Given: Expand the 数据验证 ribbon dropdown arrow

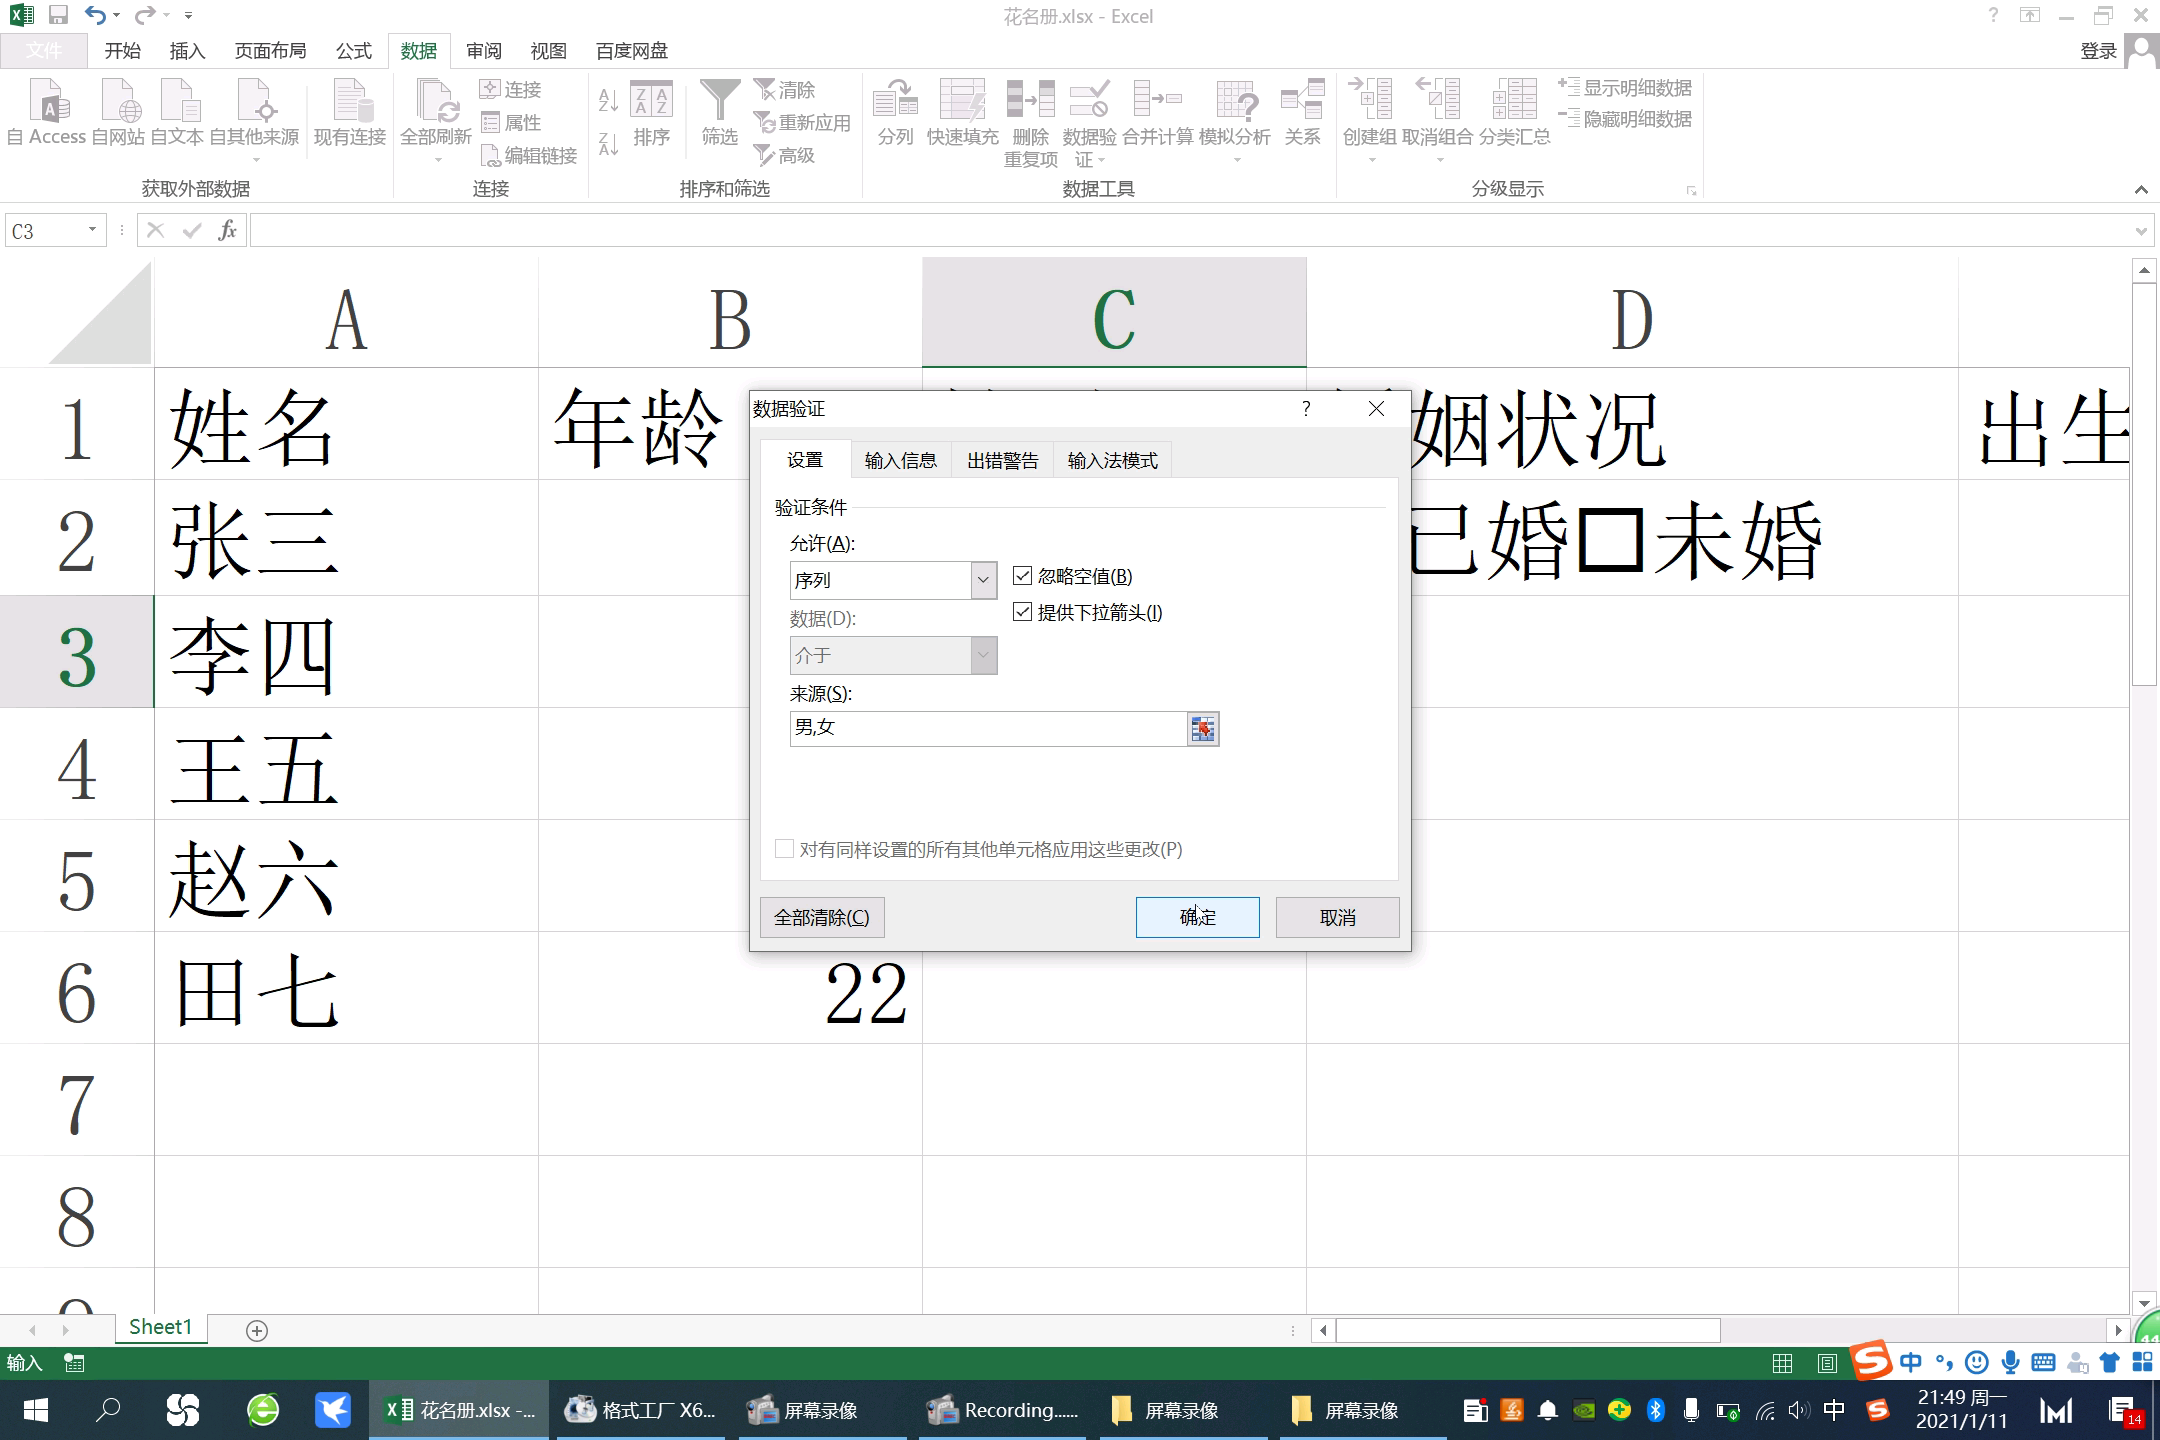Looking at the screenshot, I should pyautogui.click(x=1101, y=161).
